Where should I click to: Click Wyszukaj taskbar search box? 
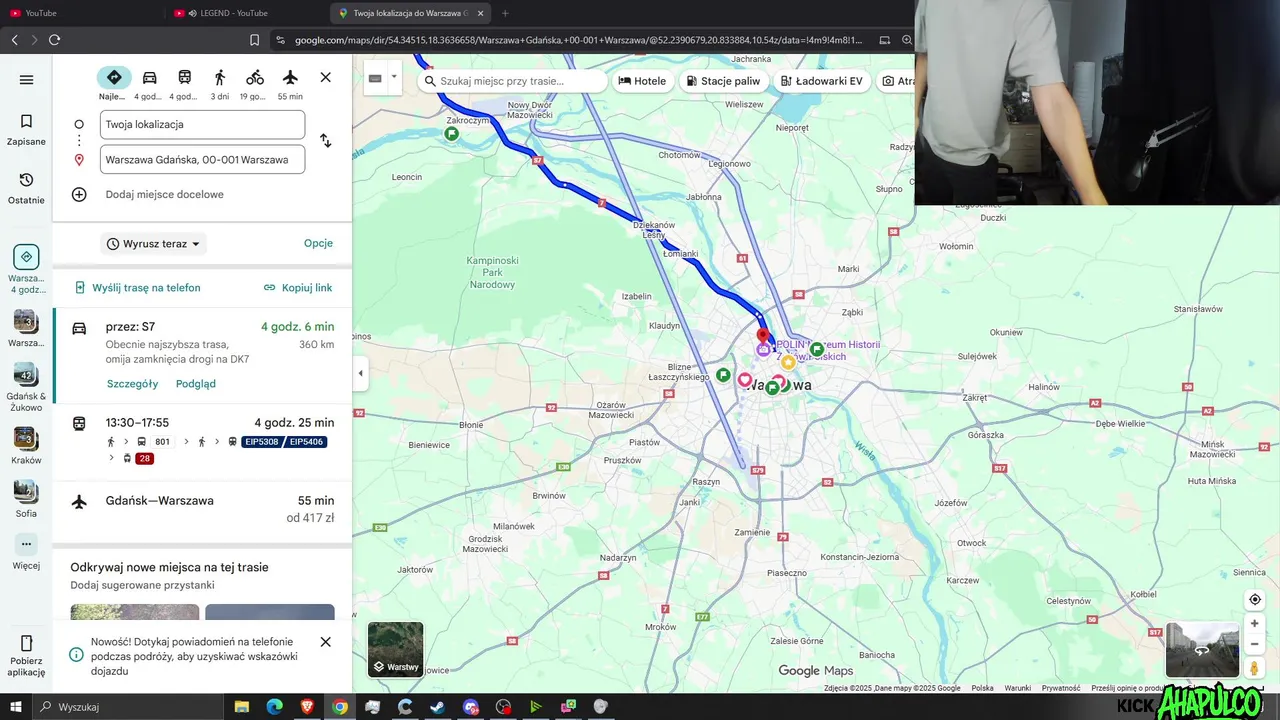pos(130,707)
